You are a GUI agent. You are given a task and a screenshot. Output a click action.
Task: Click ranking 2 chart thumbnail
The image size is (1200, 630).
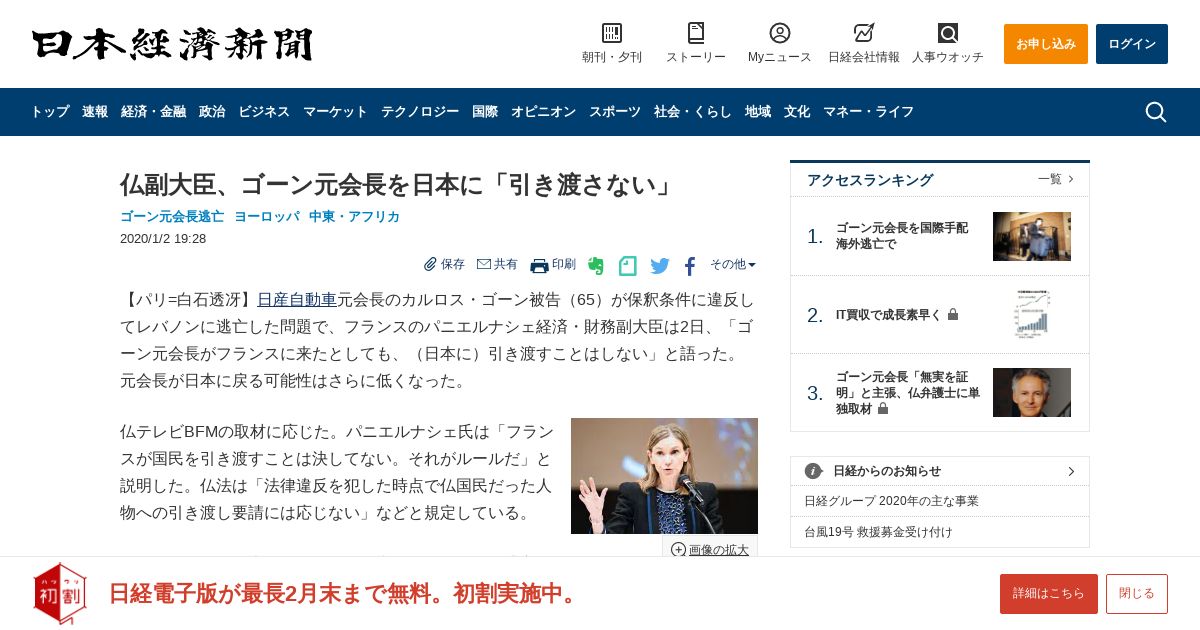point(1032,314)
